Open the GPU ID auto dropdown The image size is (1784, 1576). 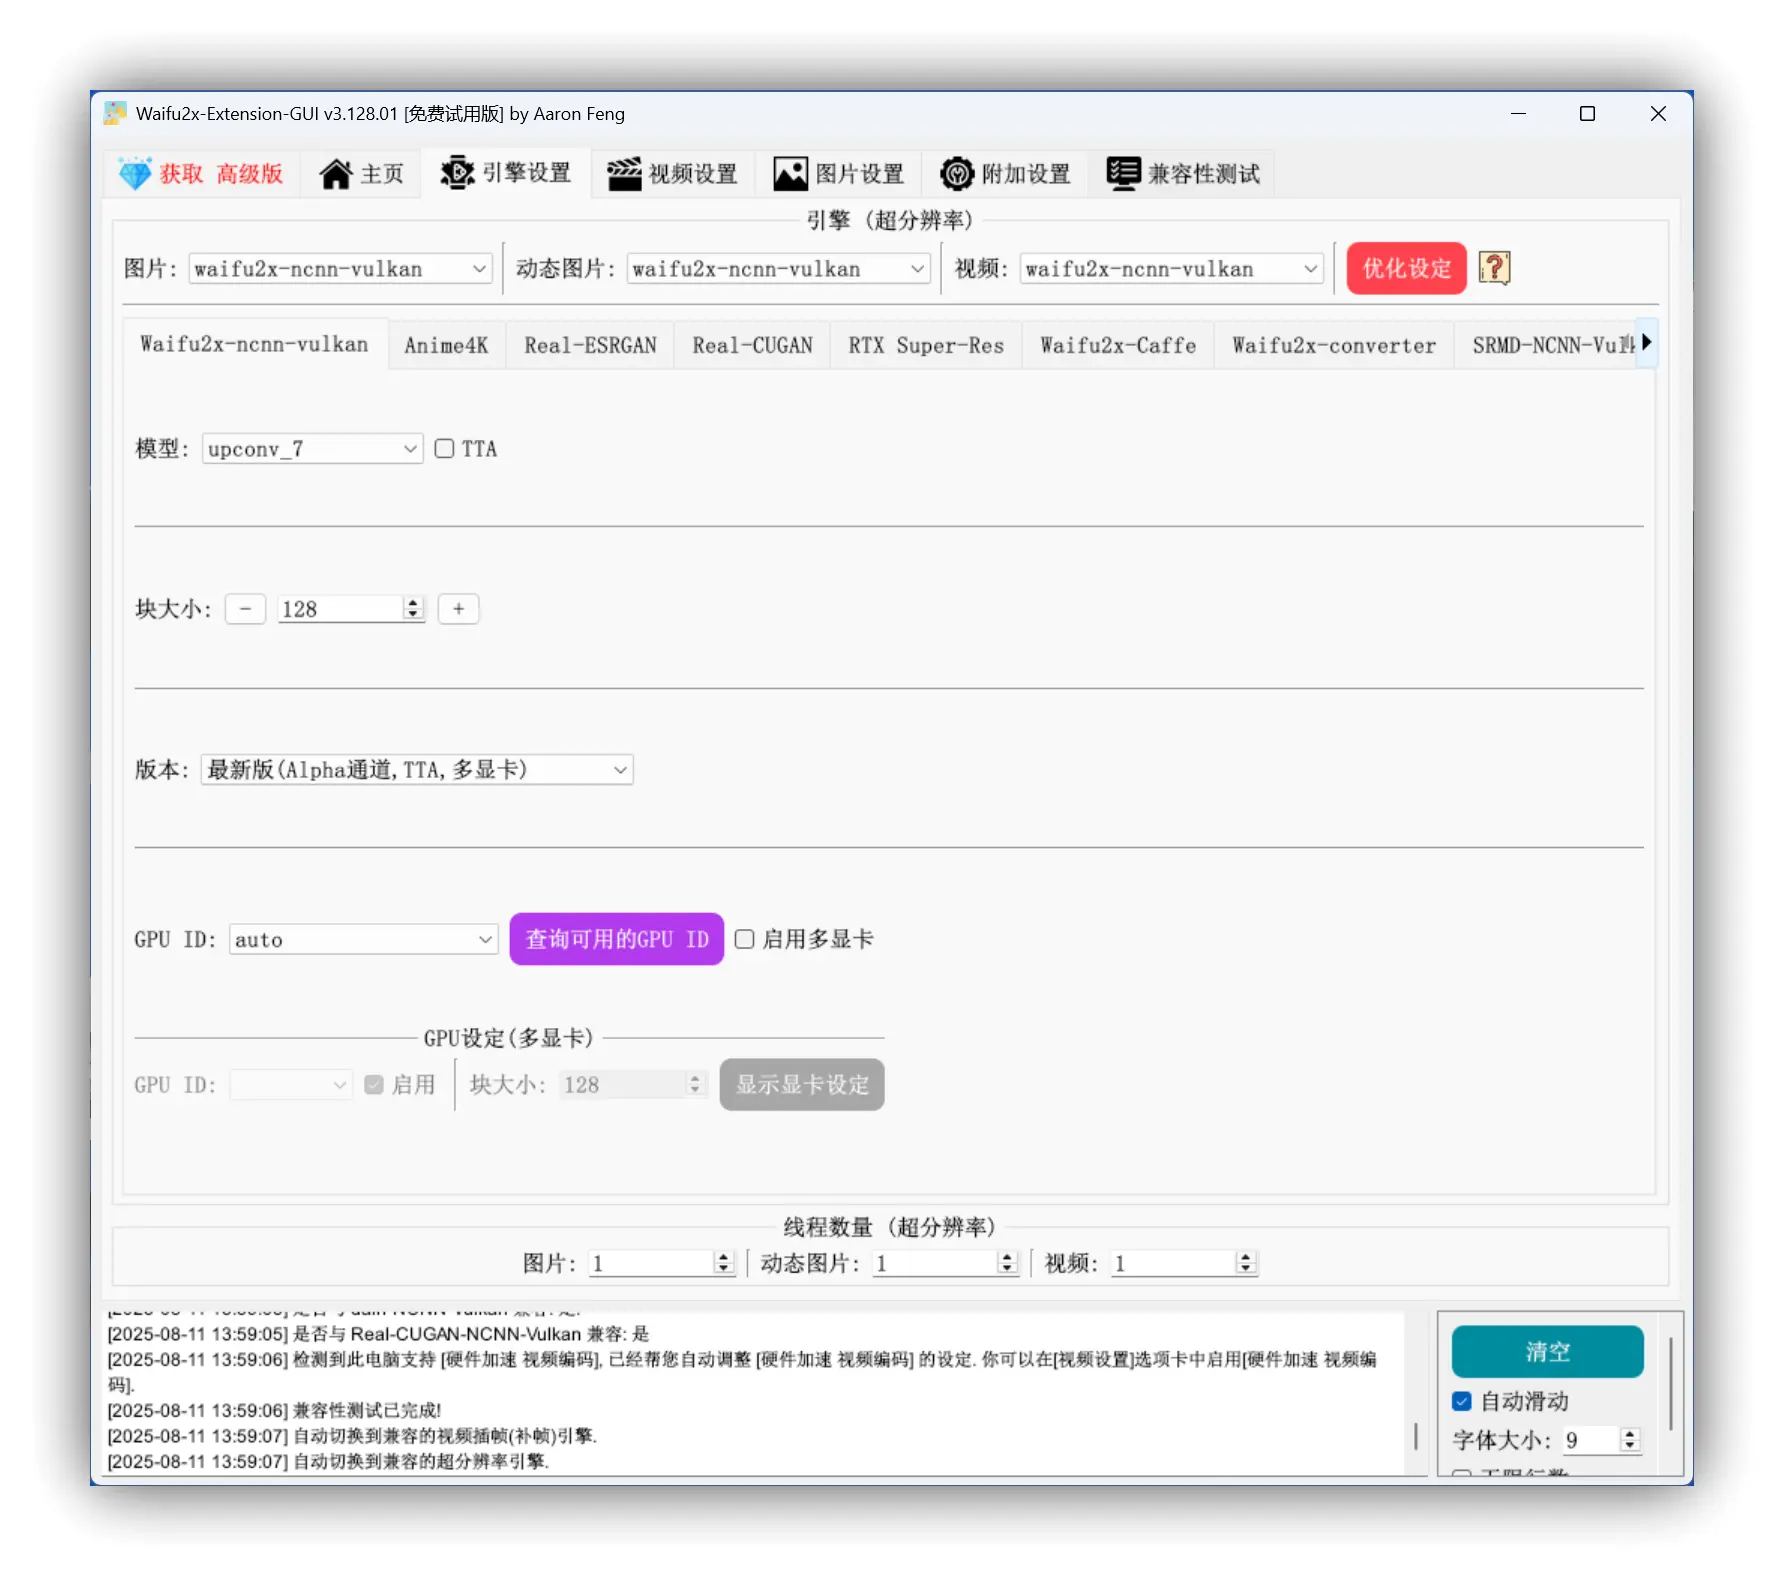click(x=363, y=939)
